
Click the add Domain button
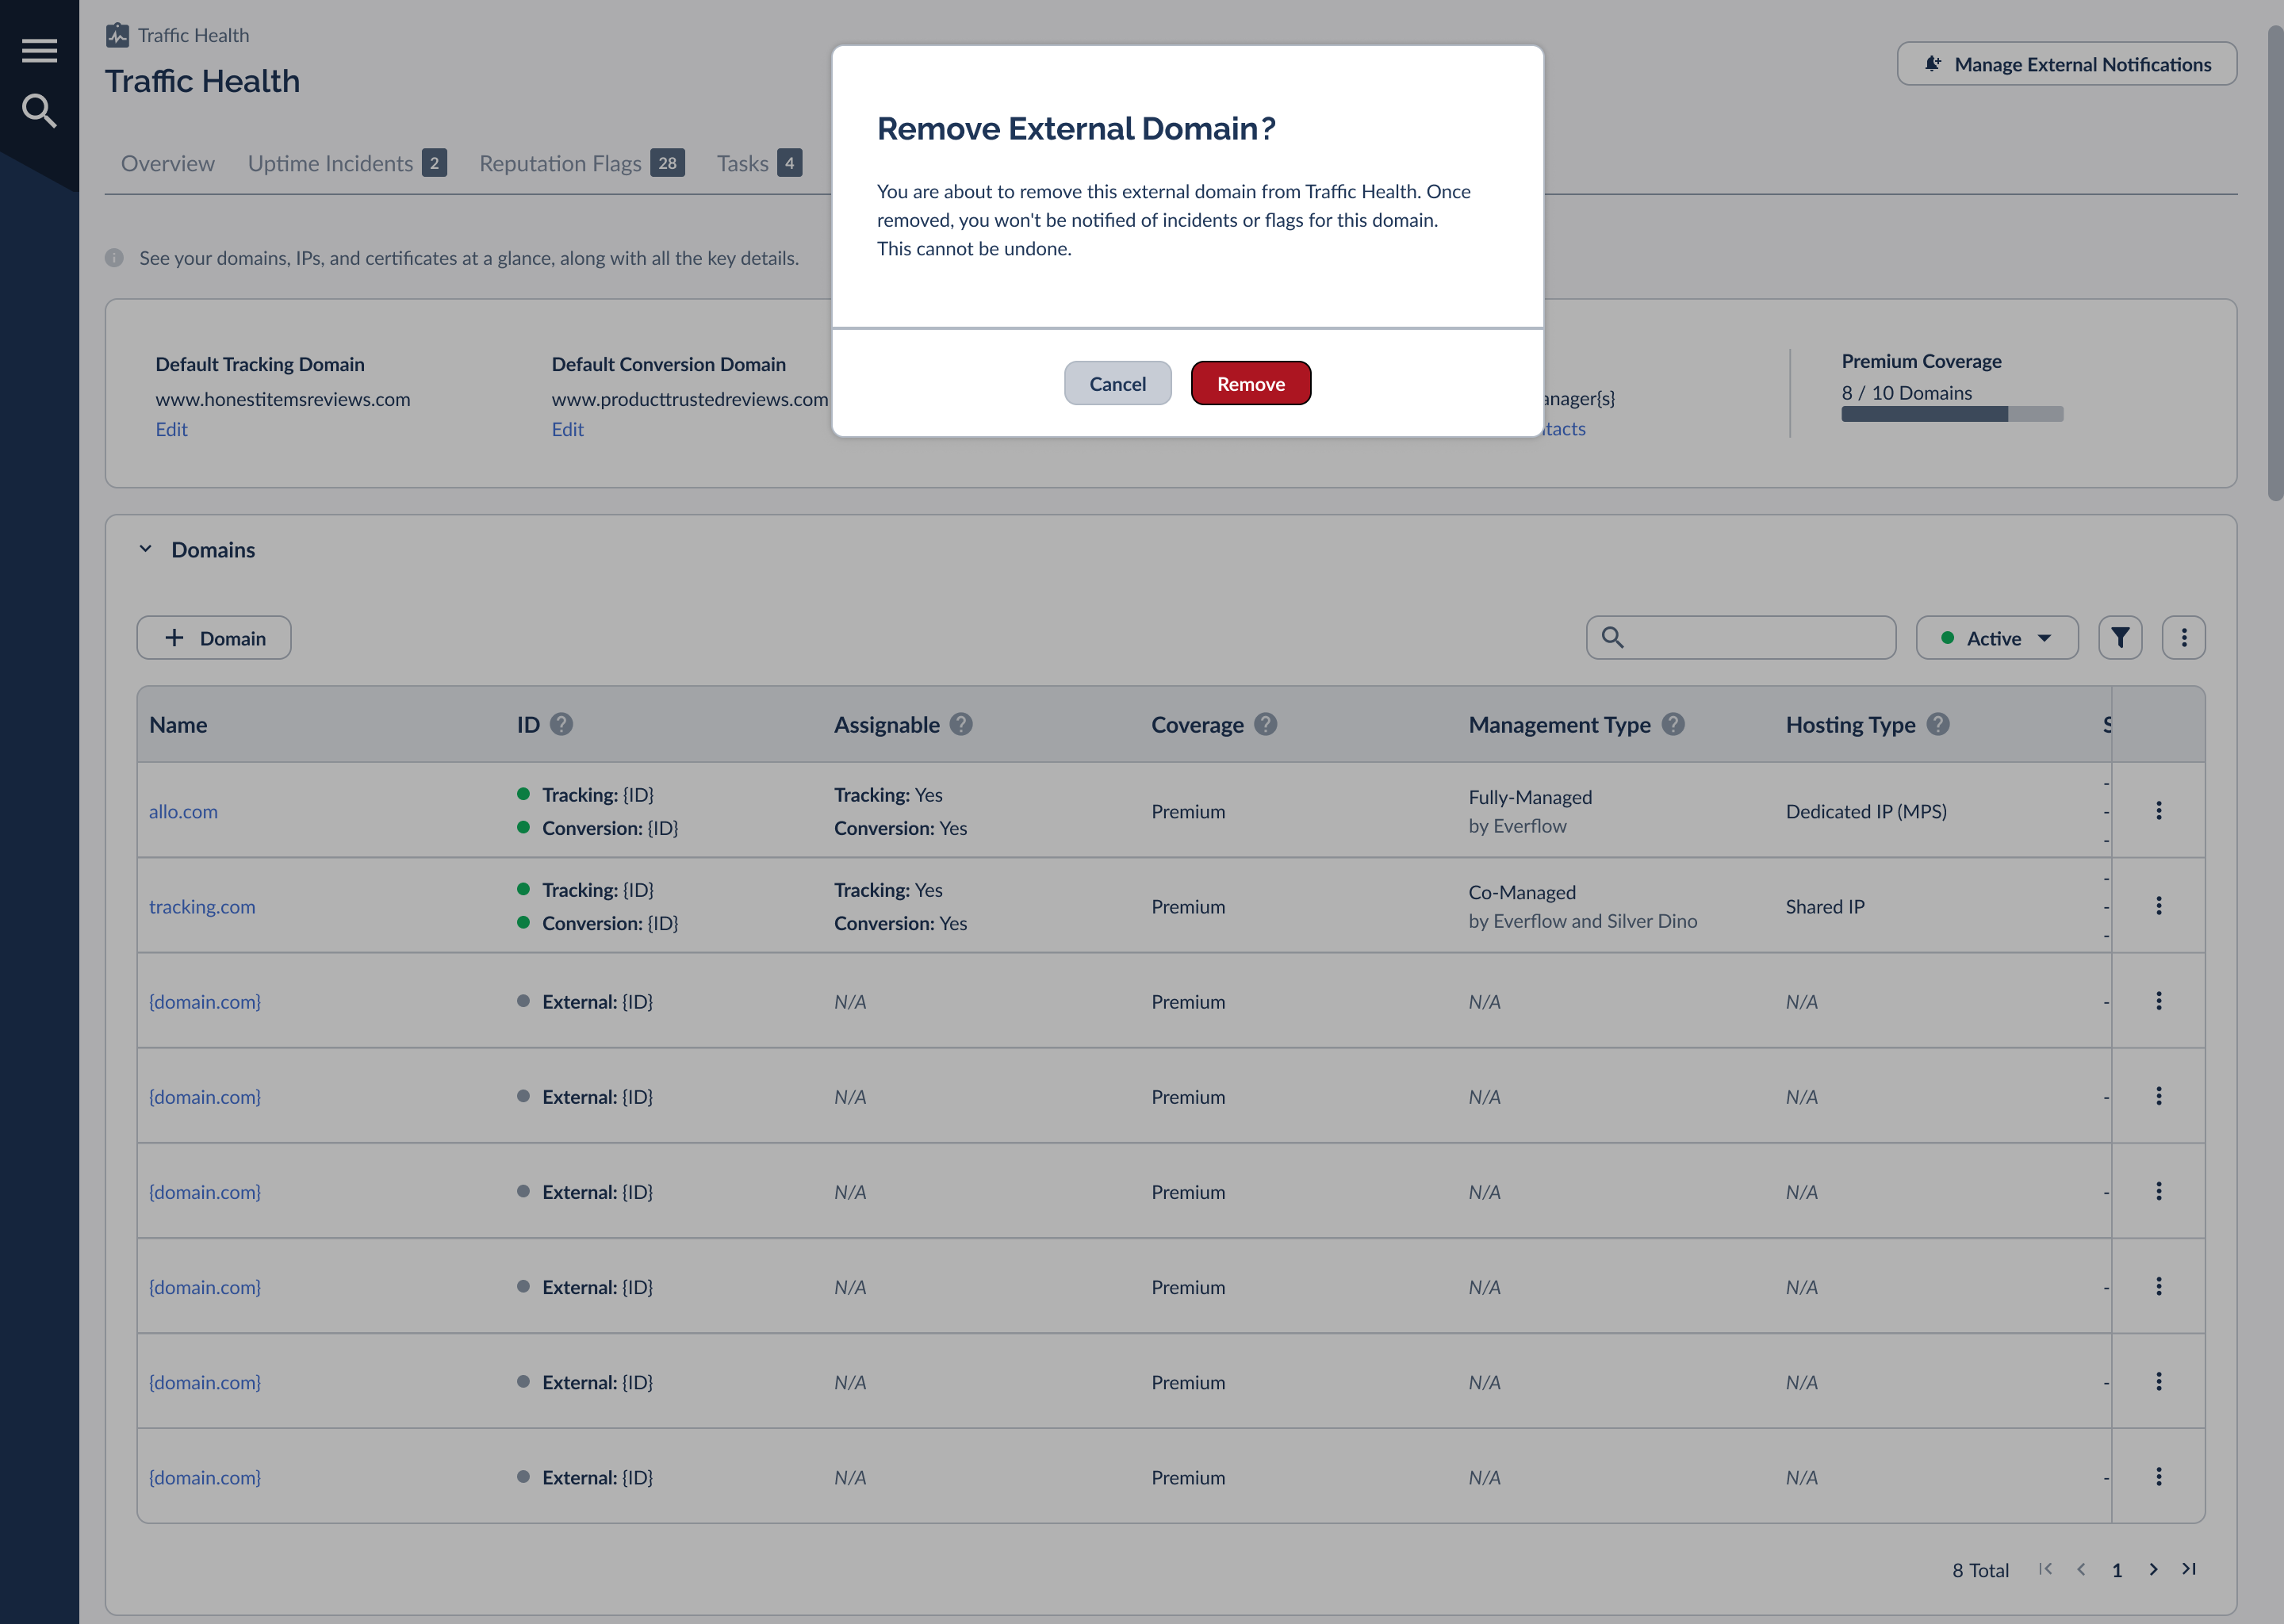coord(214,638)
